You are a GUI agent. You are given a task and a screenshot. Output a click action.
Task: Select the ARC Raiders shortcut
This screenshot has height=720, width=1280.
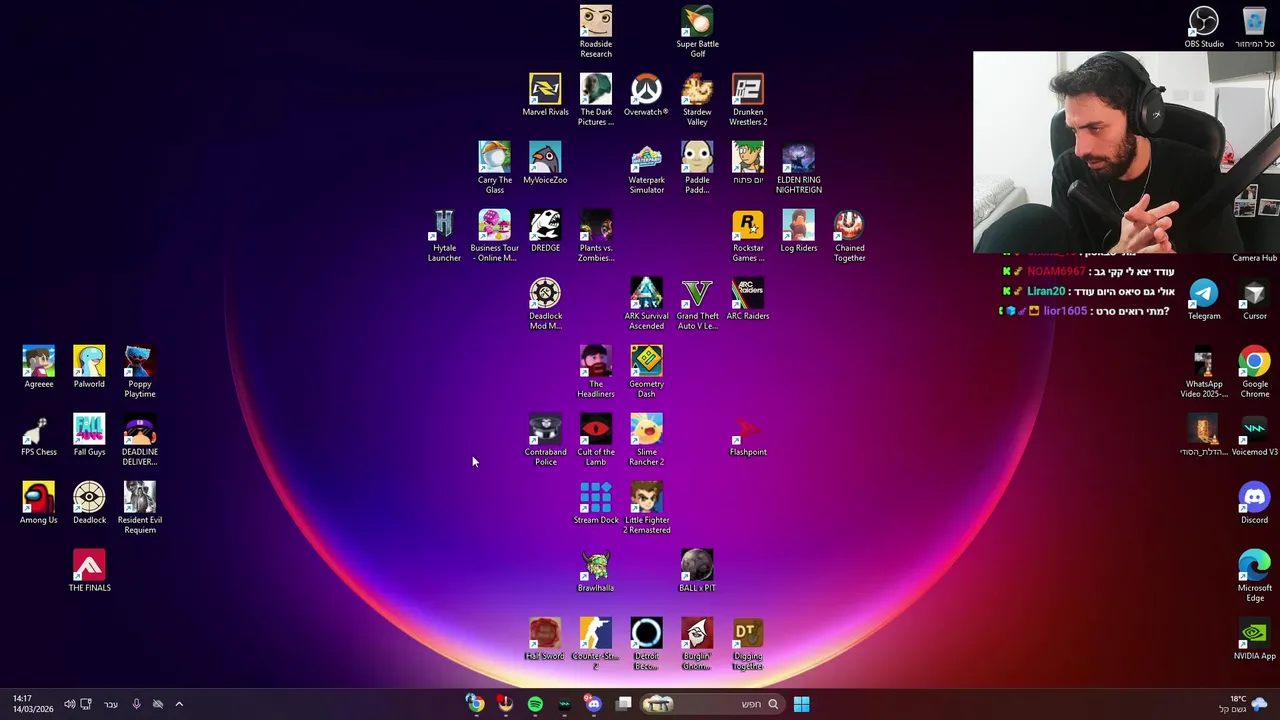pos(748,299)
